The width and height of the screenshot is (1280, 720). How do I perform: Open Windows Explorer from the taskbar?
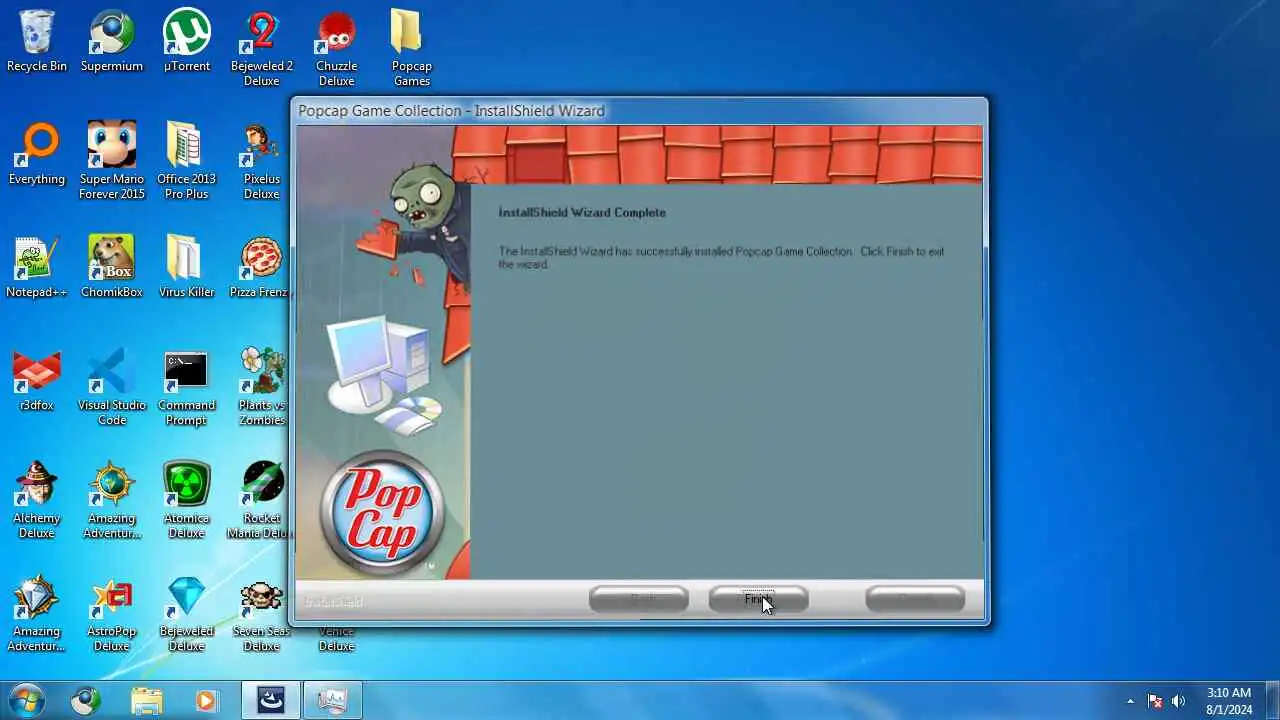[x=146, y=700]
